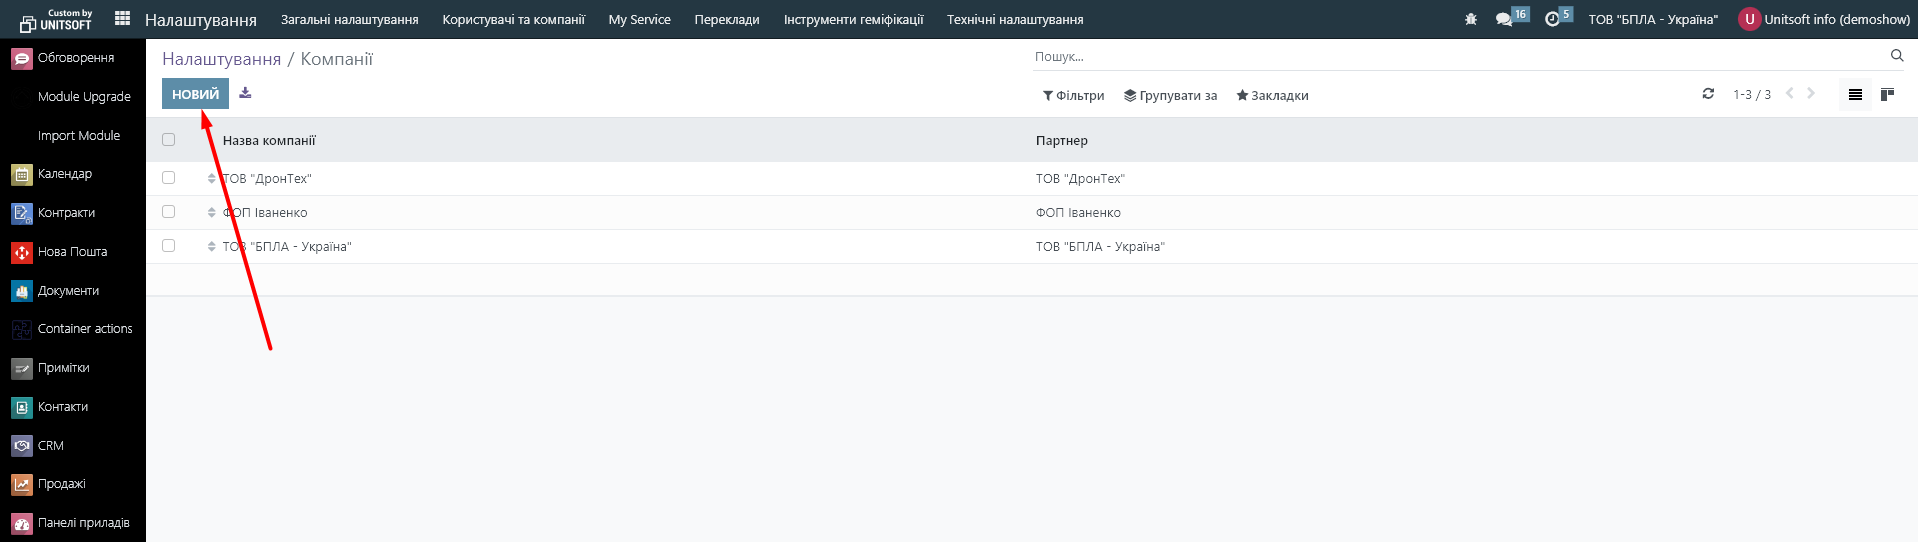Open company ФОП Іваненко name cell

265,212
